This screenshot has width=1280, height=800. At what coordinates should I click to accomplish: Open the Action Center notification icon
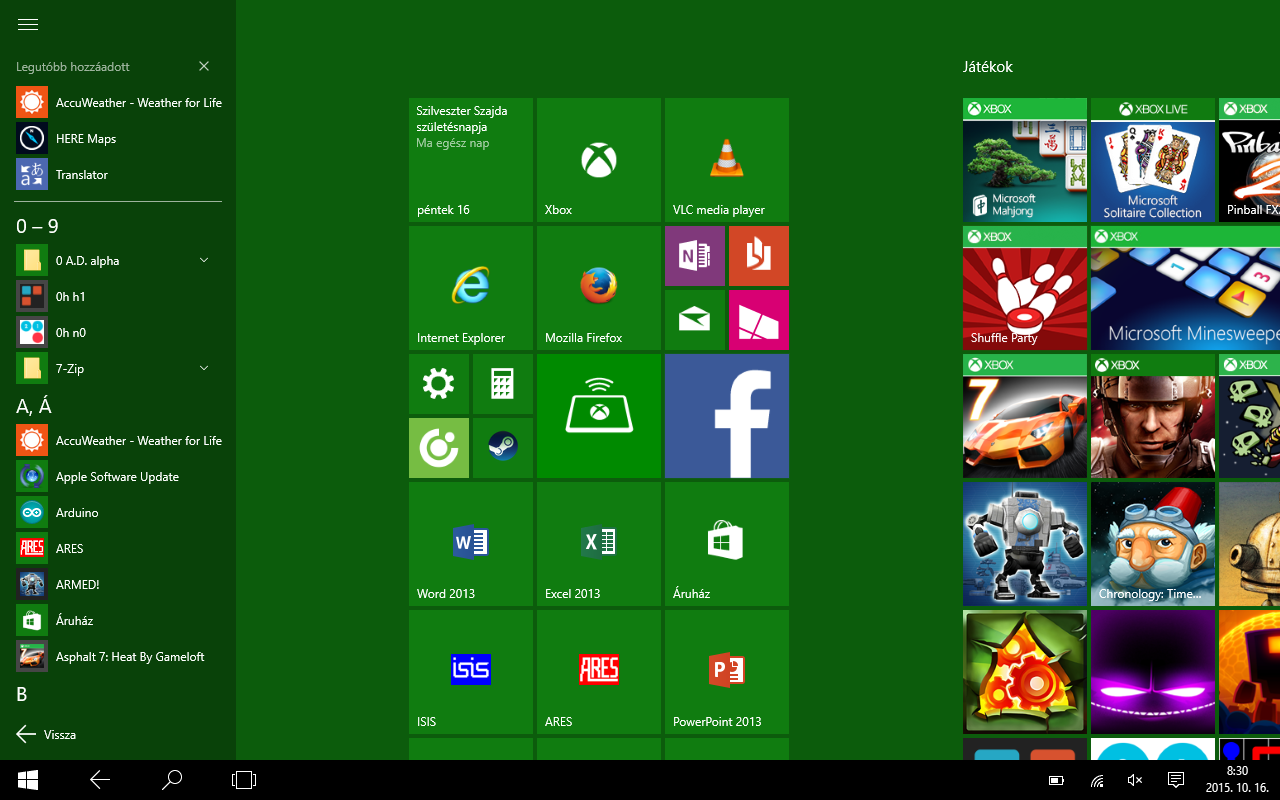1176,780
